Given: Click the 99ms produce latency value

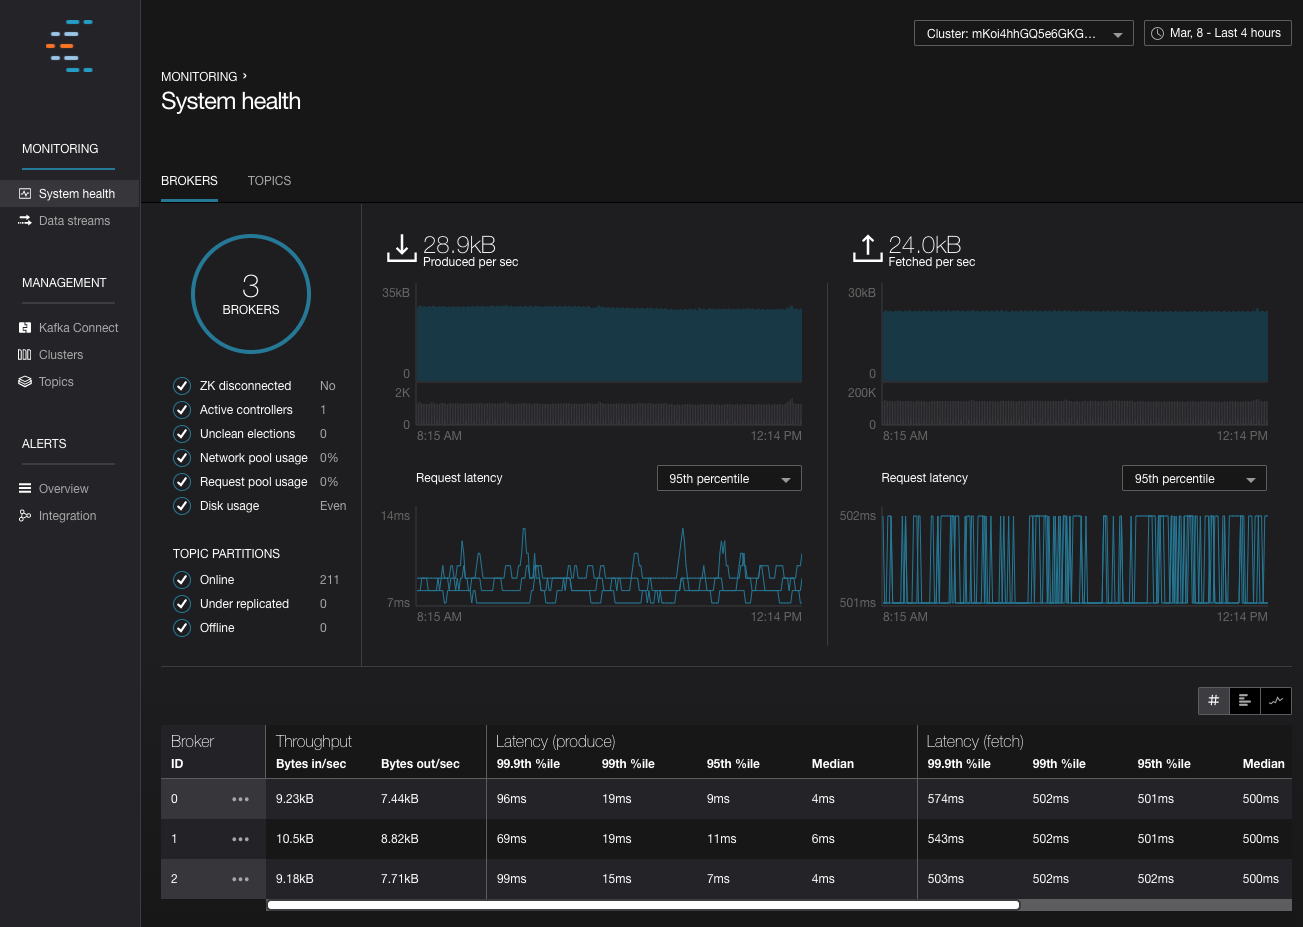Looking at the screenshot, I should point(511,879).
